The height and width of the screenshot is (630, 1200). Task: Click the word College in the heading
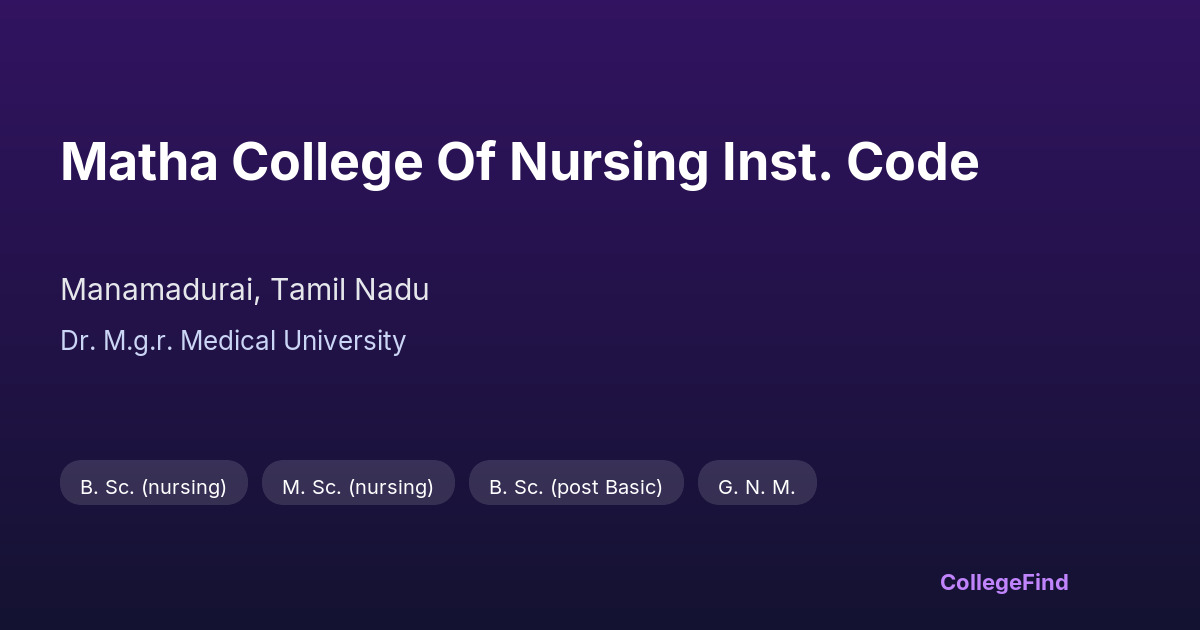tap(326, 162)
